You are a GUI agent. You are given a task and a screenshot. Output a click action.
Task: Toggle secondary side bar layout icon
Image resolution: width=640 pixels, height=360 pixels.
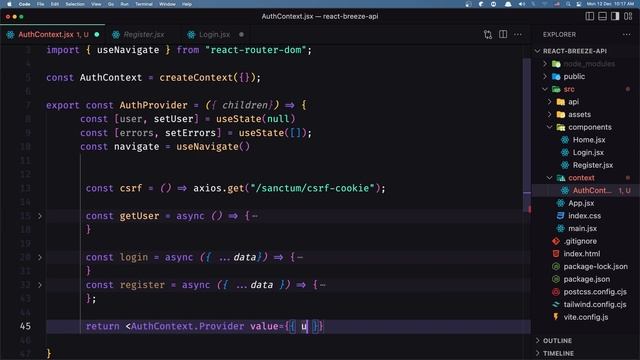tap(615, 16)
